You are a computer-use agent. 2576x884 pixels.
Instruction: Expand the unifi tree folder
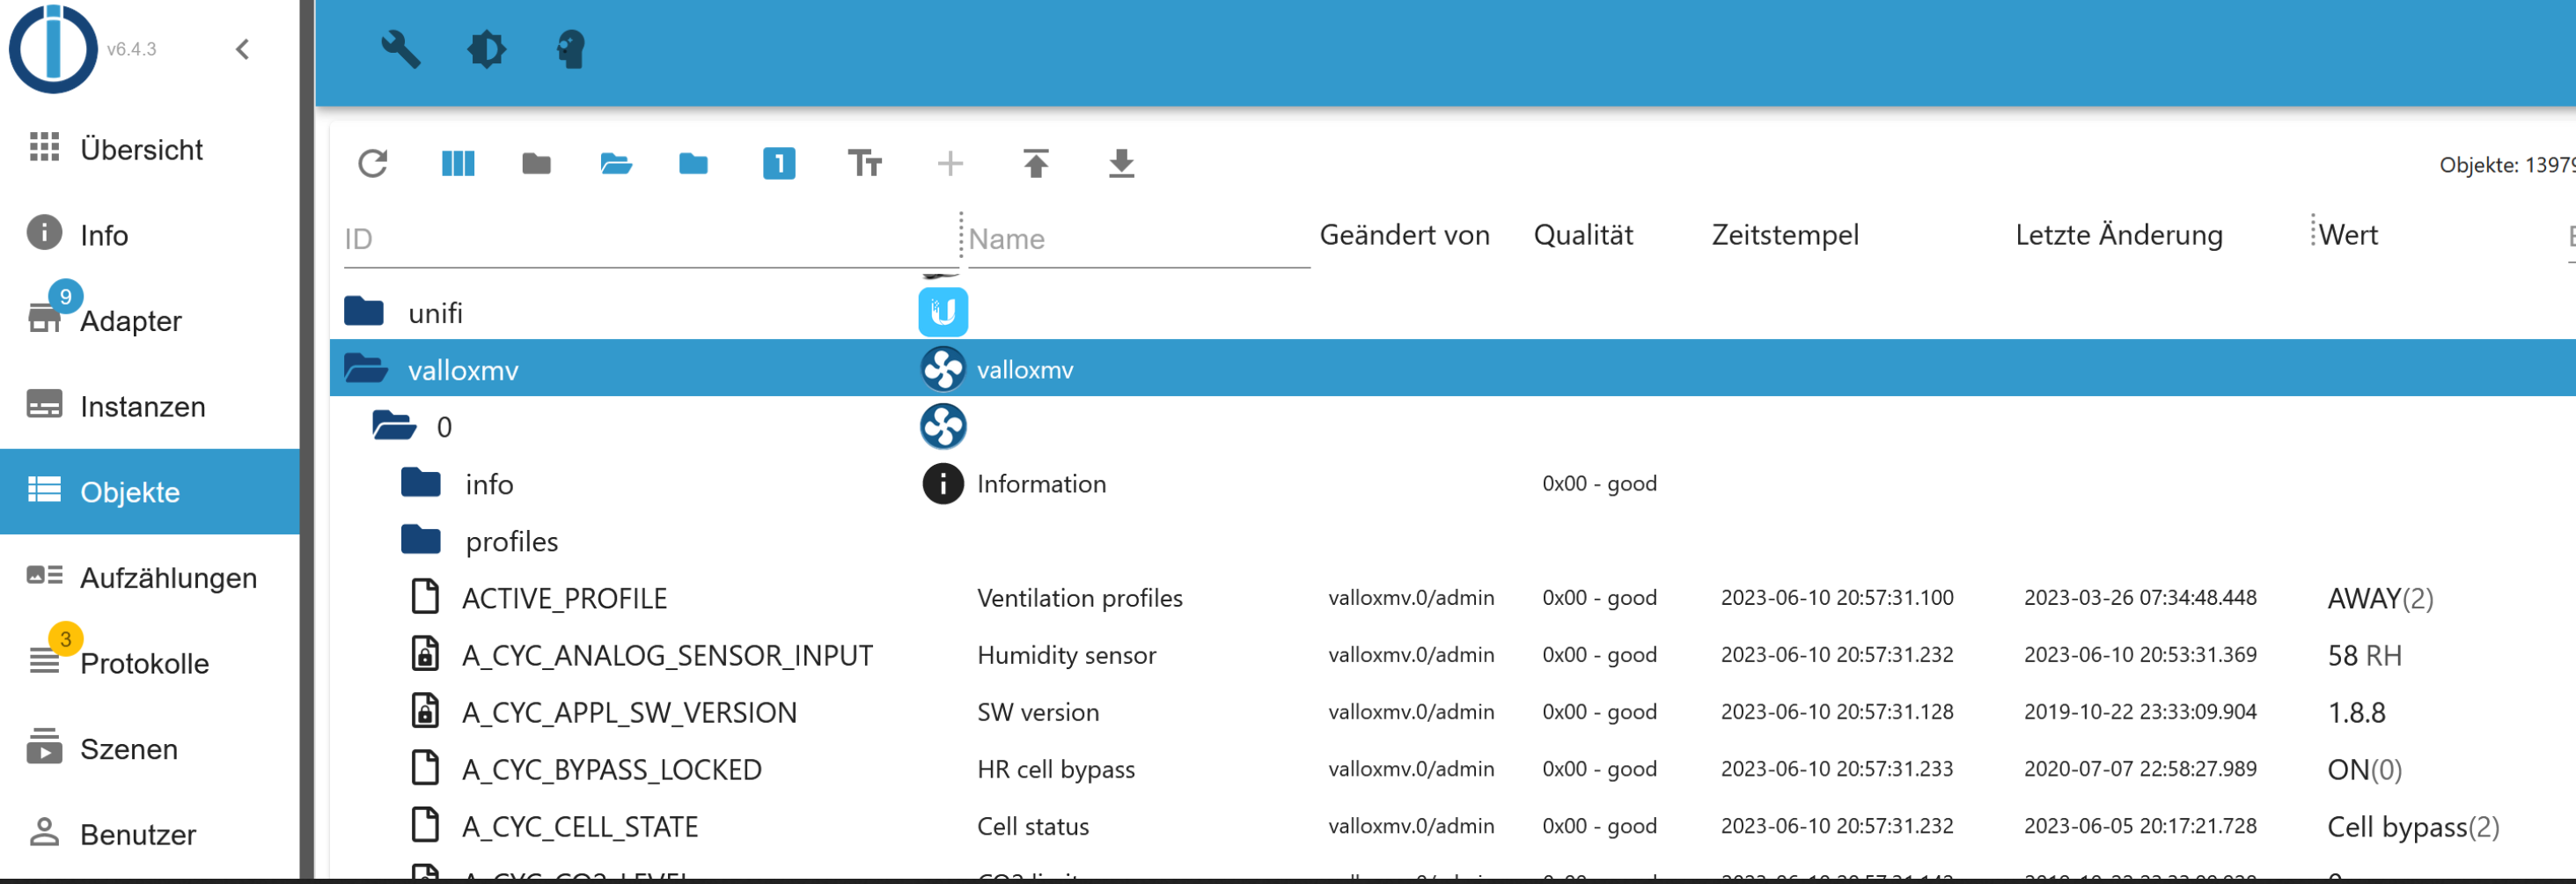pos(366,311)
